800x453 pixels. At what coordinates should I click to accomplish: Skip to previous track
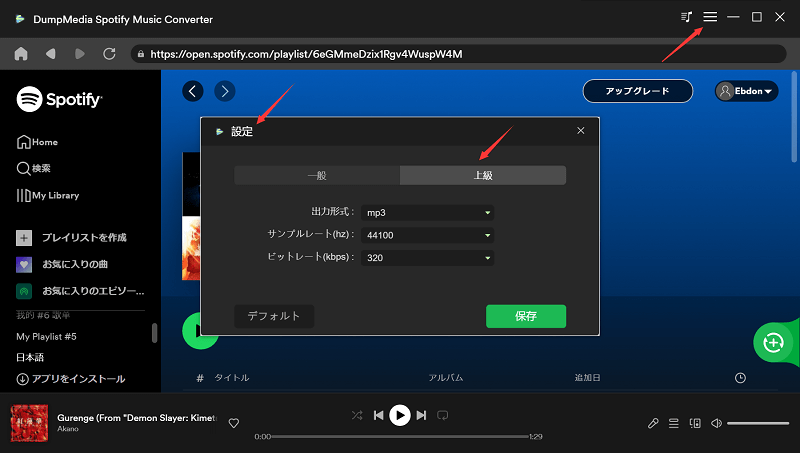379,415
